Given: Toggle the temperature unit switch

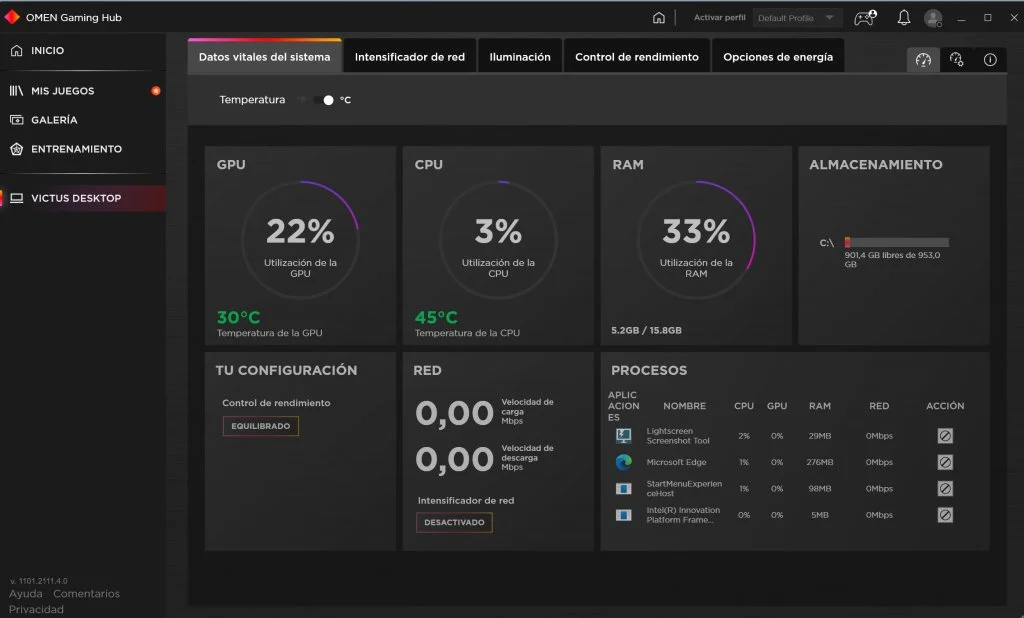Looking at the screenshot, I should pyautogui.click(x=323, y=100).
